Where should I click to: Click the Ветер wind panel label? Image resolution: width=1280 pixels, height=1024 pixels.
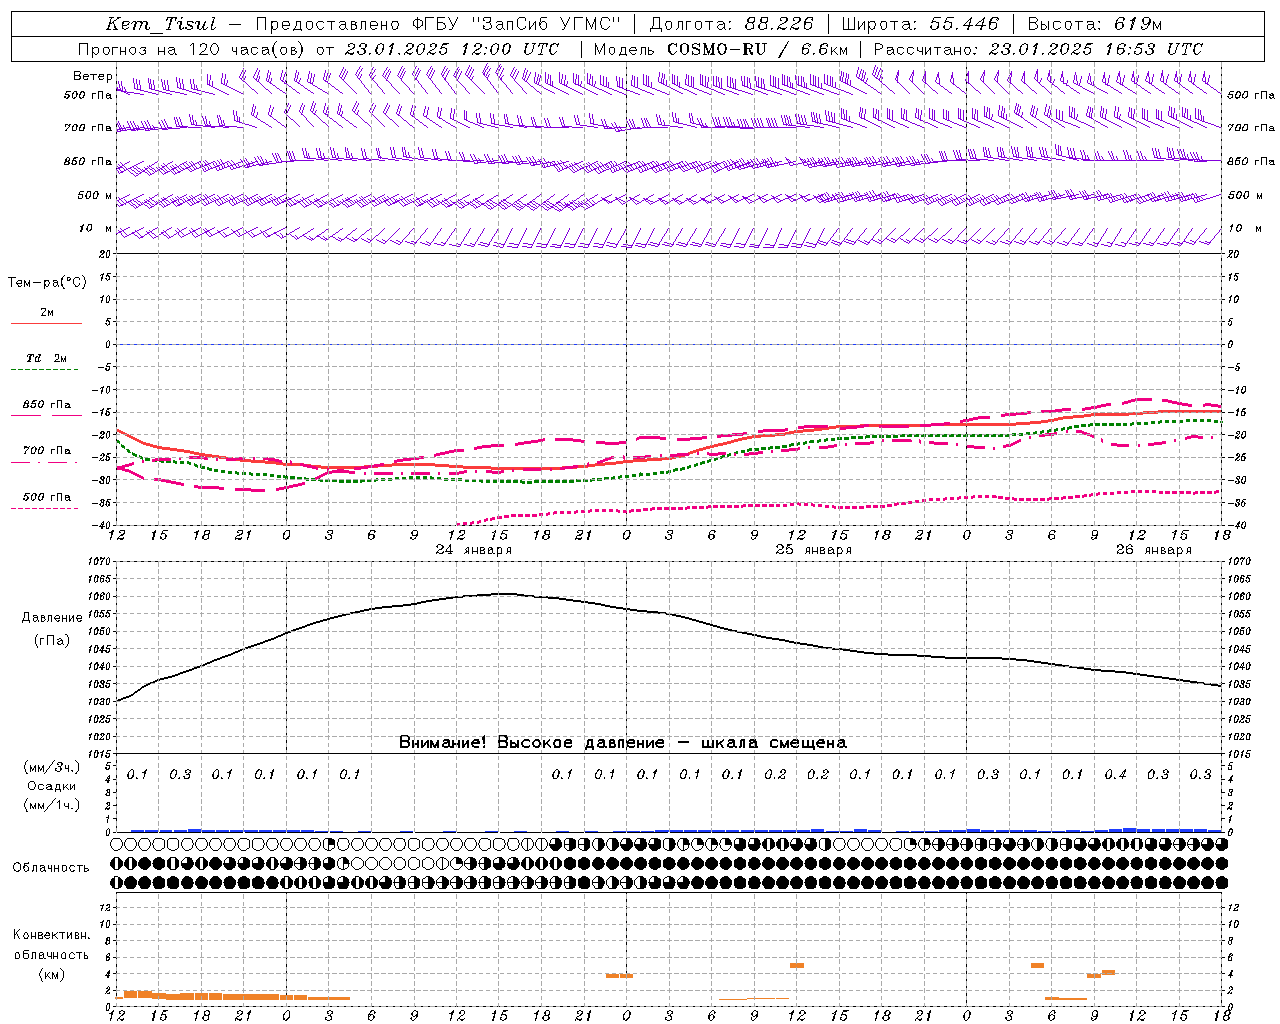[x=92, y=76]
